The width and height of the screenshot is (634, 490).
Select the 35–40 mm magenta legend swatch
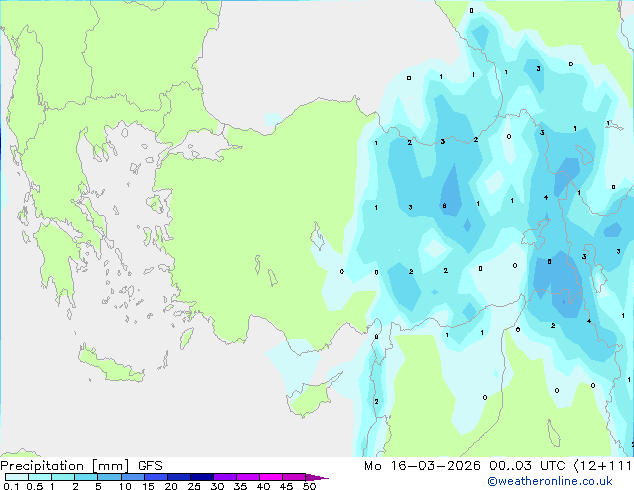pyautogui.click(x=248, y=477)
